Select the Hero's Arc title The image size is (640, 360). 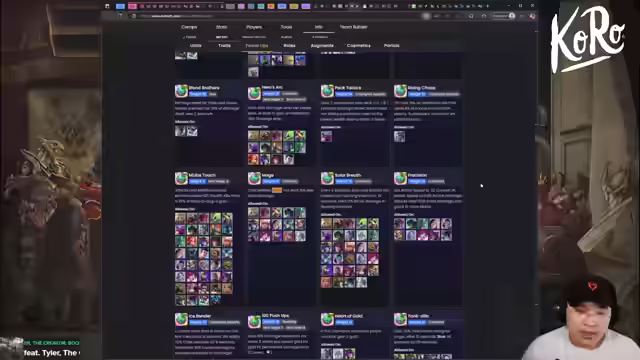272,87
